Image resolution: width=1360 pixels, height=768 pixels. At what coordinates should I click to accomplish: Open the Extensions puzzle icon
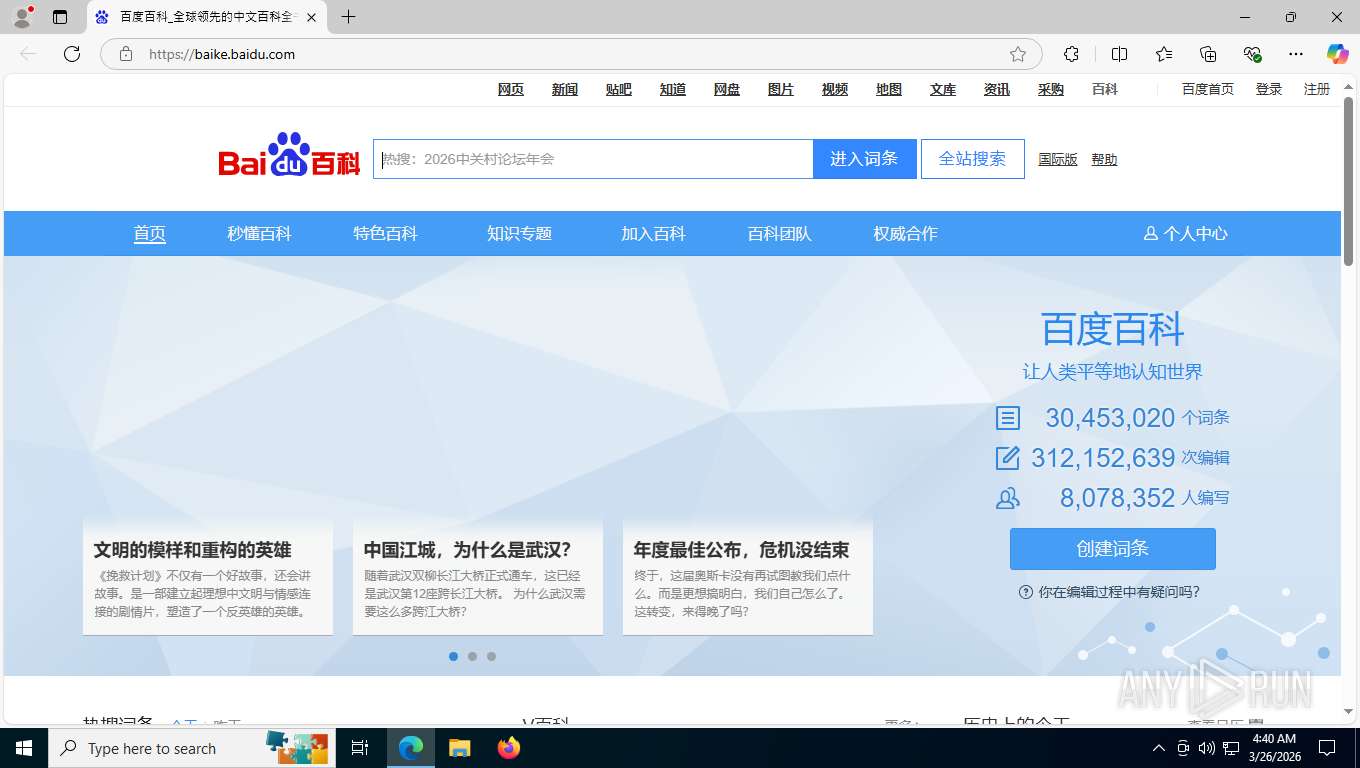tap(1072, 54)
